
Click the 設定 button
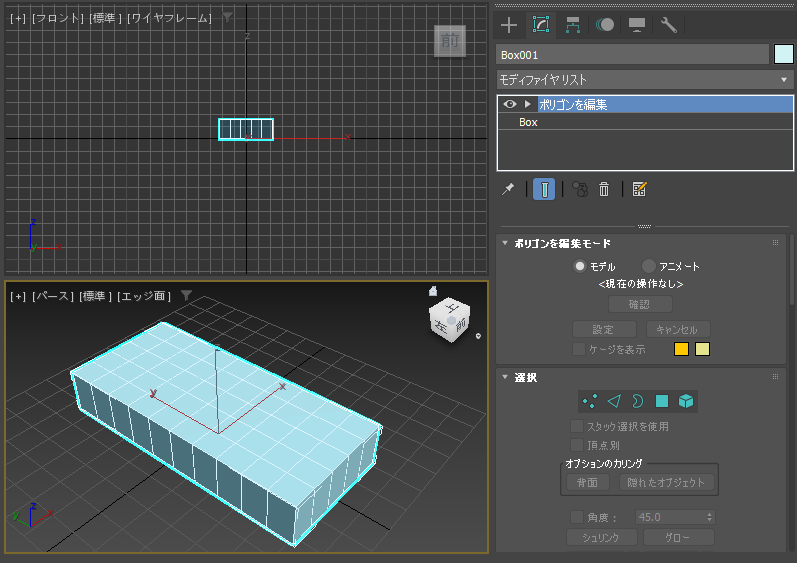tap(604, 329)
